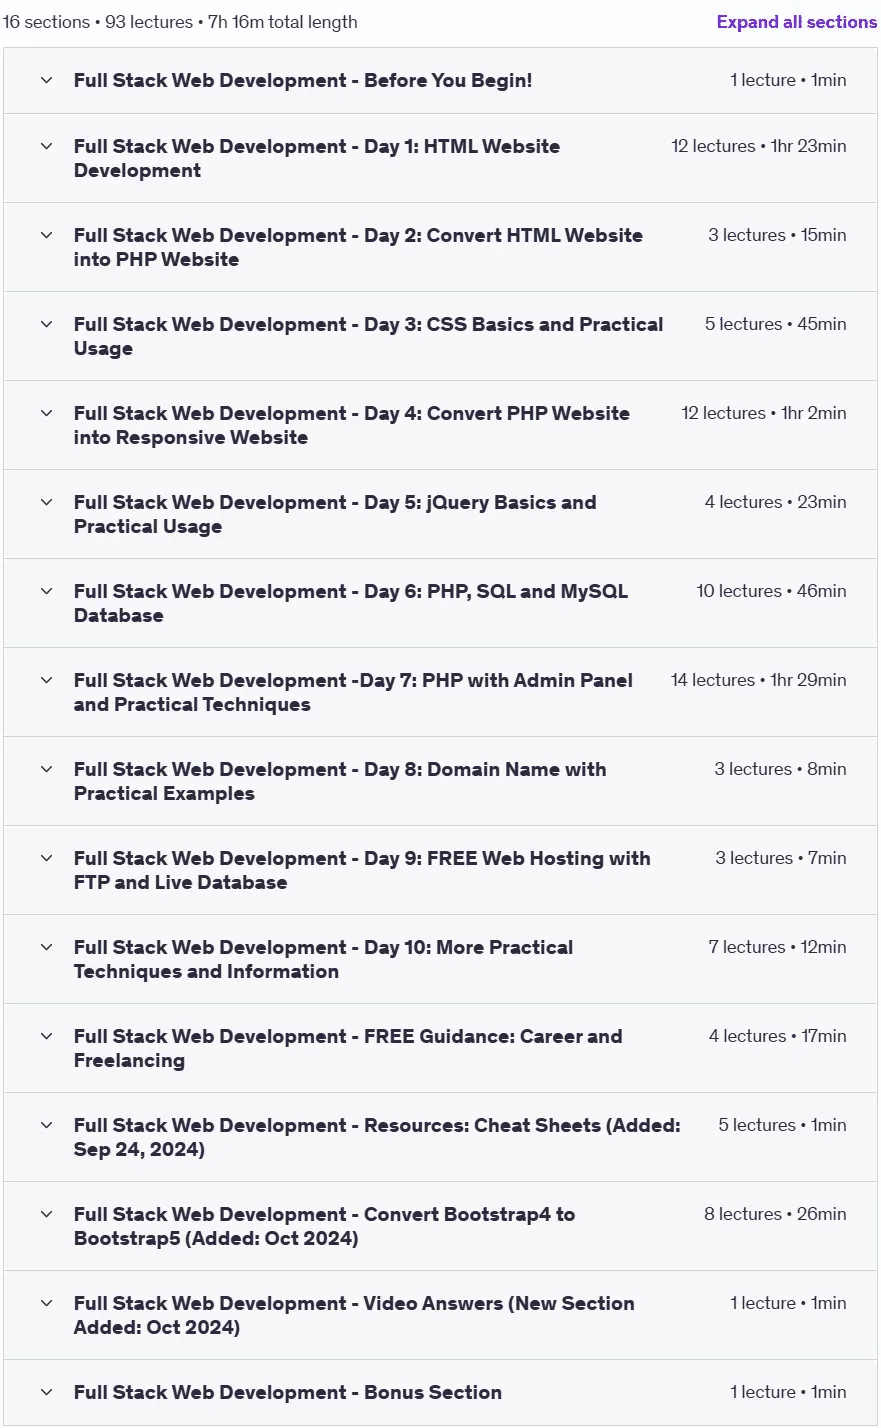This screenshot has height=1428, width=881.
Task: Expand the Before You Begin! section chevron
Action: click(46, 80)
